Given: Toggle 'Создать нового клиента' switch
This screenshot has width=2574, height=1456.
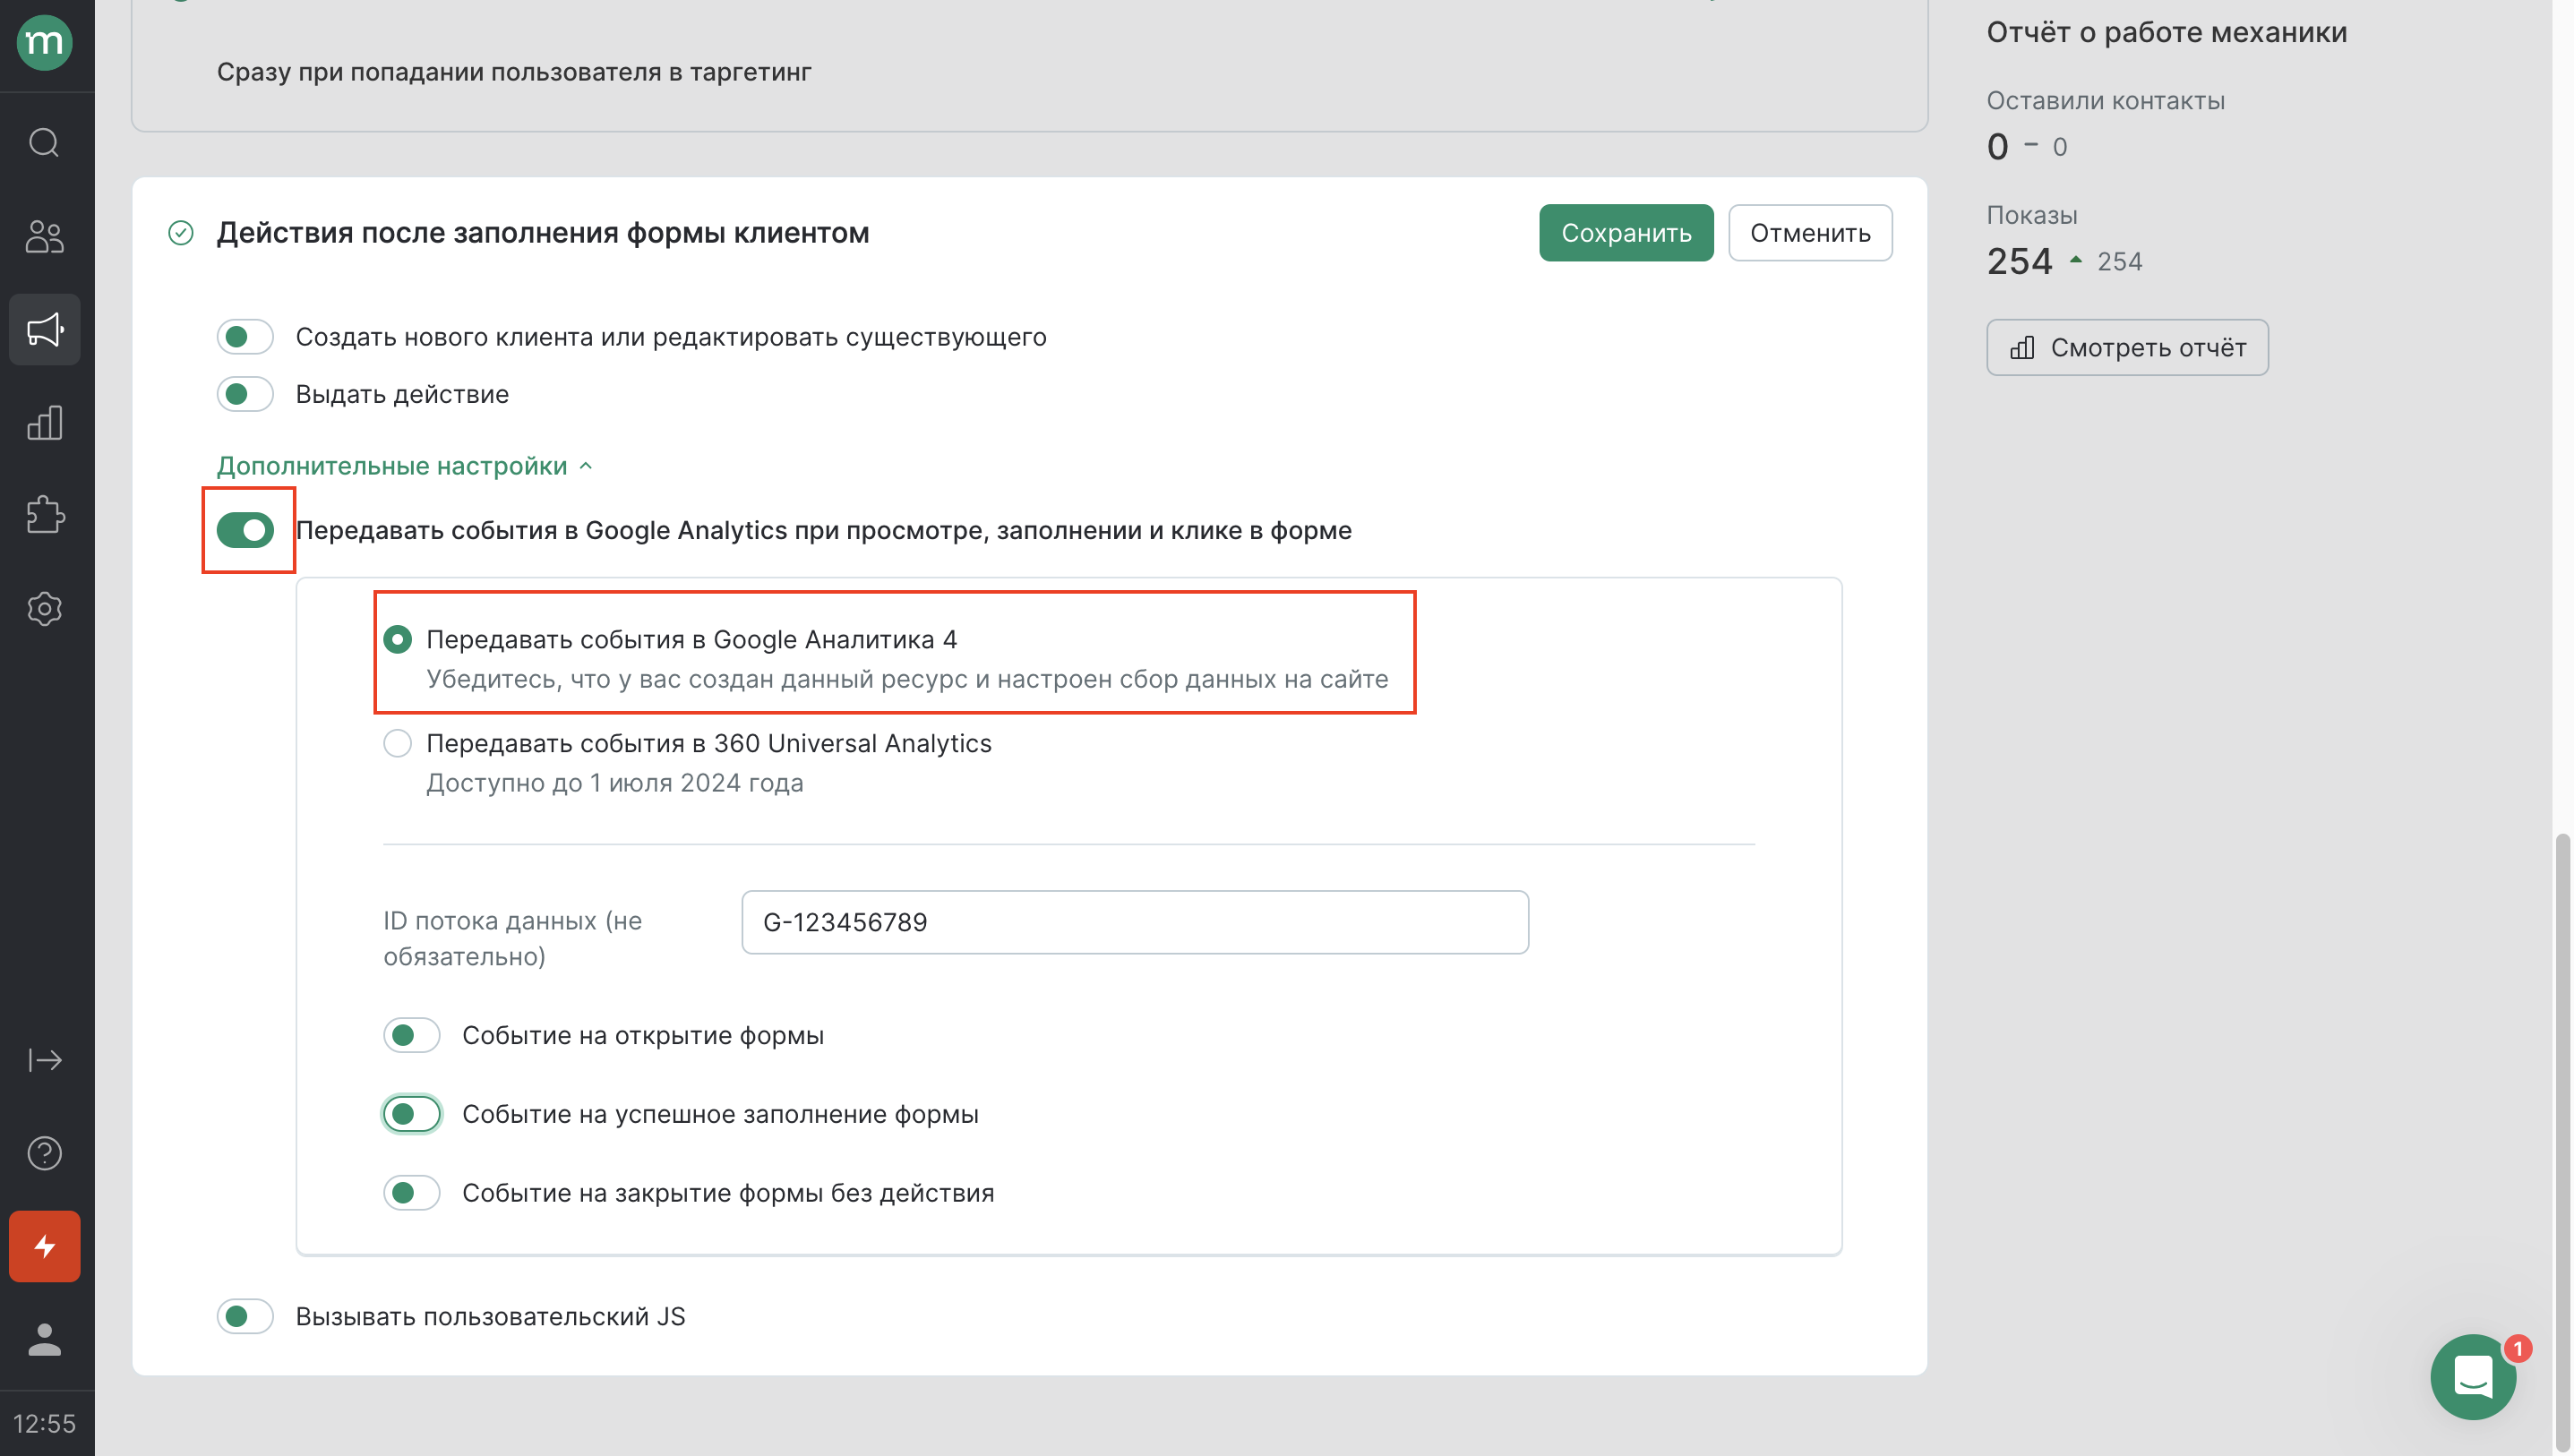Looking at the screenshot, I should pos(245,337).
